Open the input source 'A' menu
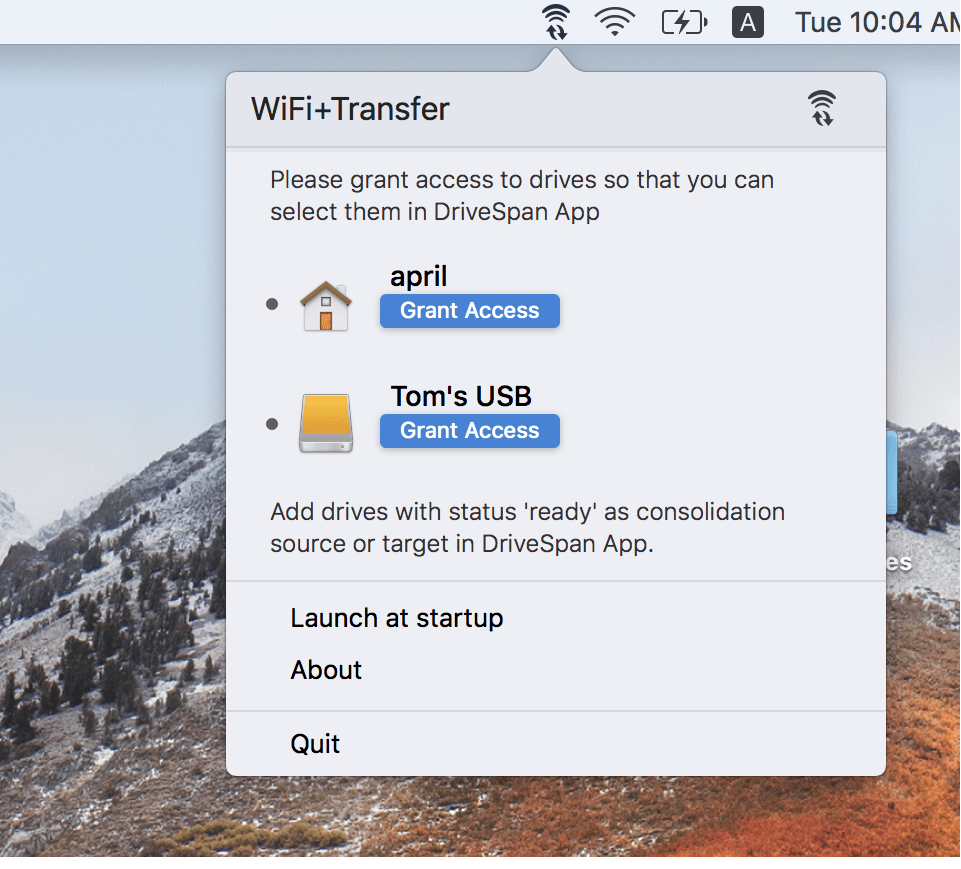Image resolution: width=961 pixels, height=869 pixels. click(748, 23)
